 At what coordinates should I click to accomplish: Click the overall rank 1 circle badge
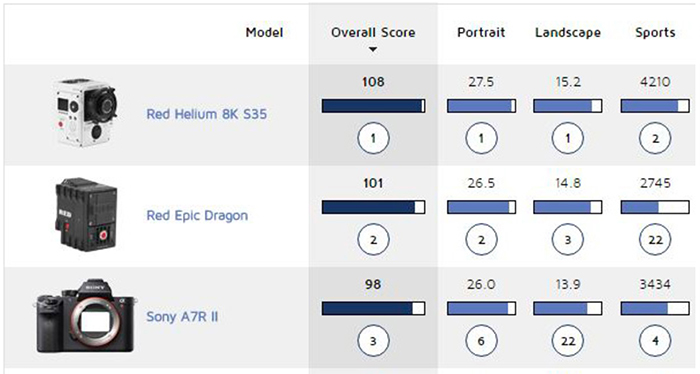(x=373, y=138)
